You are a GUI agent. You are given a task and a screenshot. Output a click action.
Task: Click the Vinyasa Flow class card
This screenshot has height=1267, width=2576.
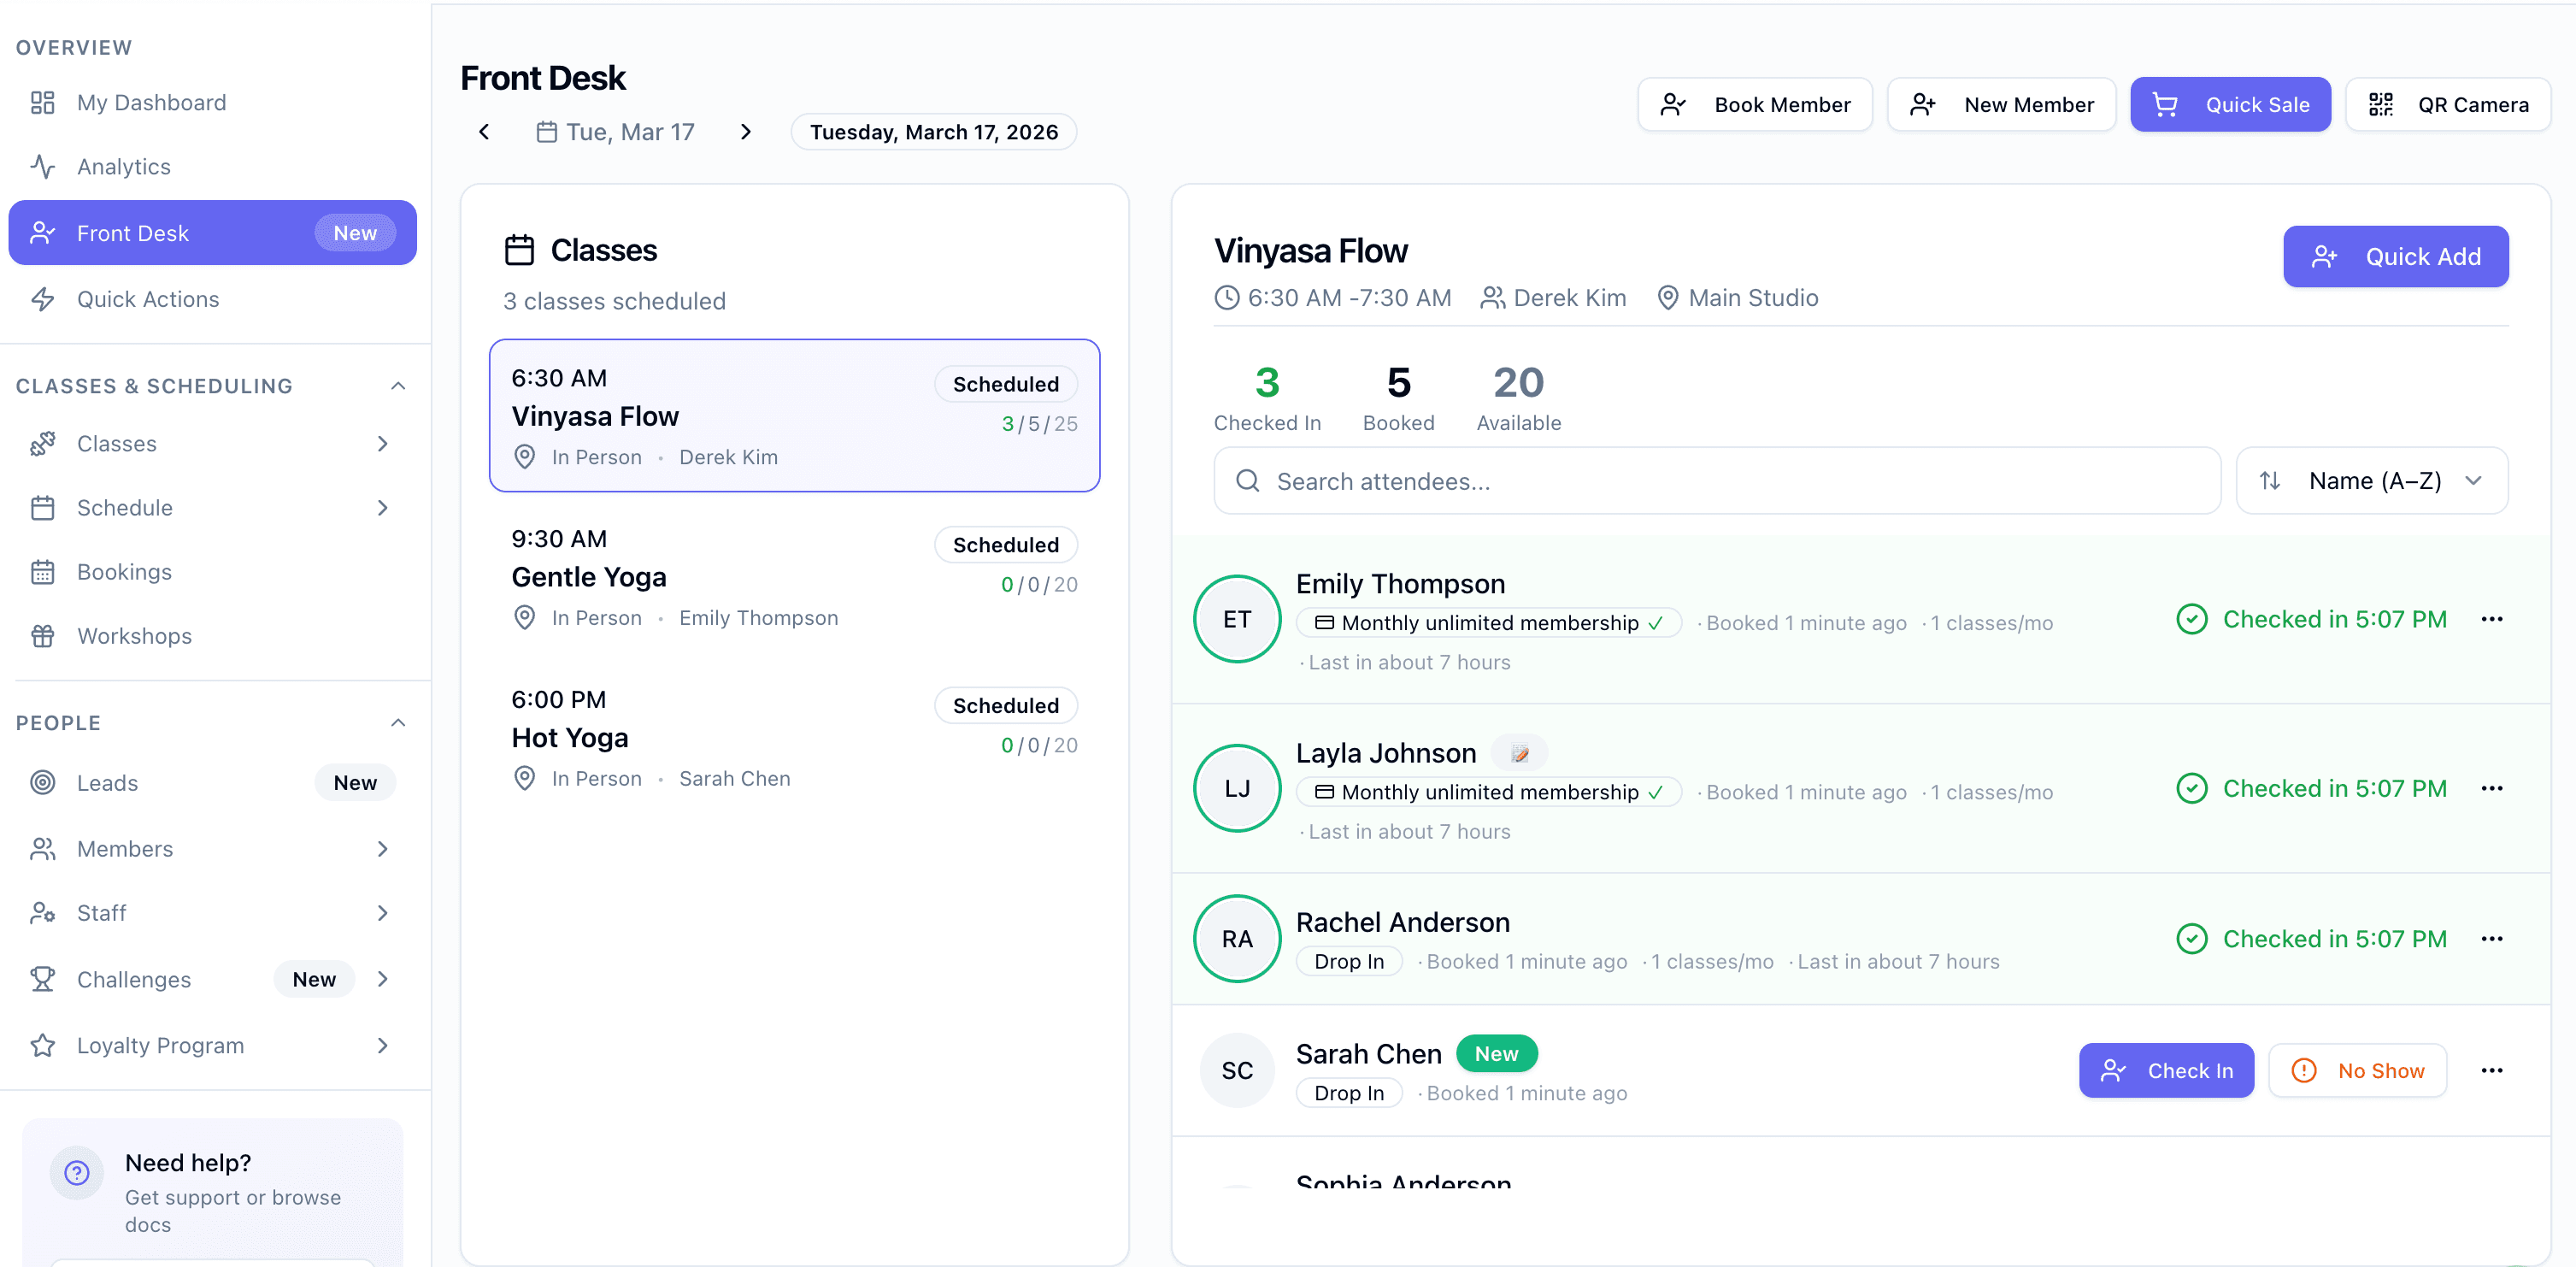click(794, 415)
